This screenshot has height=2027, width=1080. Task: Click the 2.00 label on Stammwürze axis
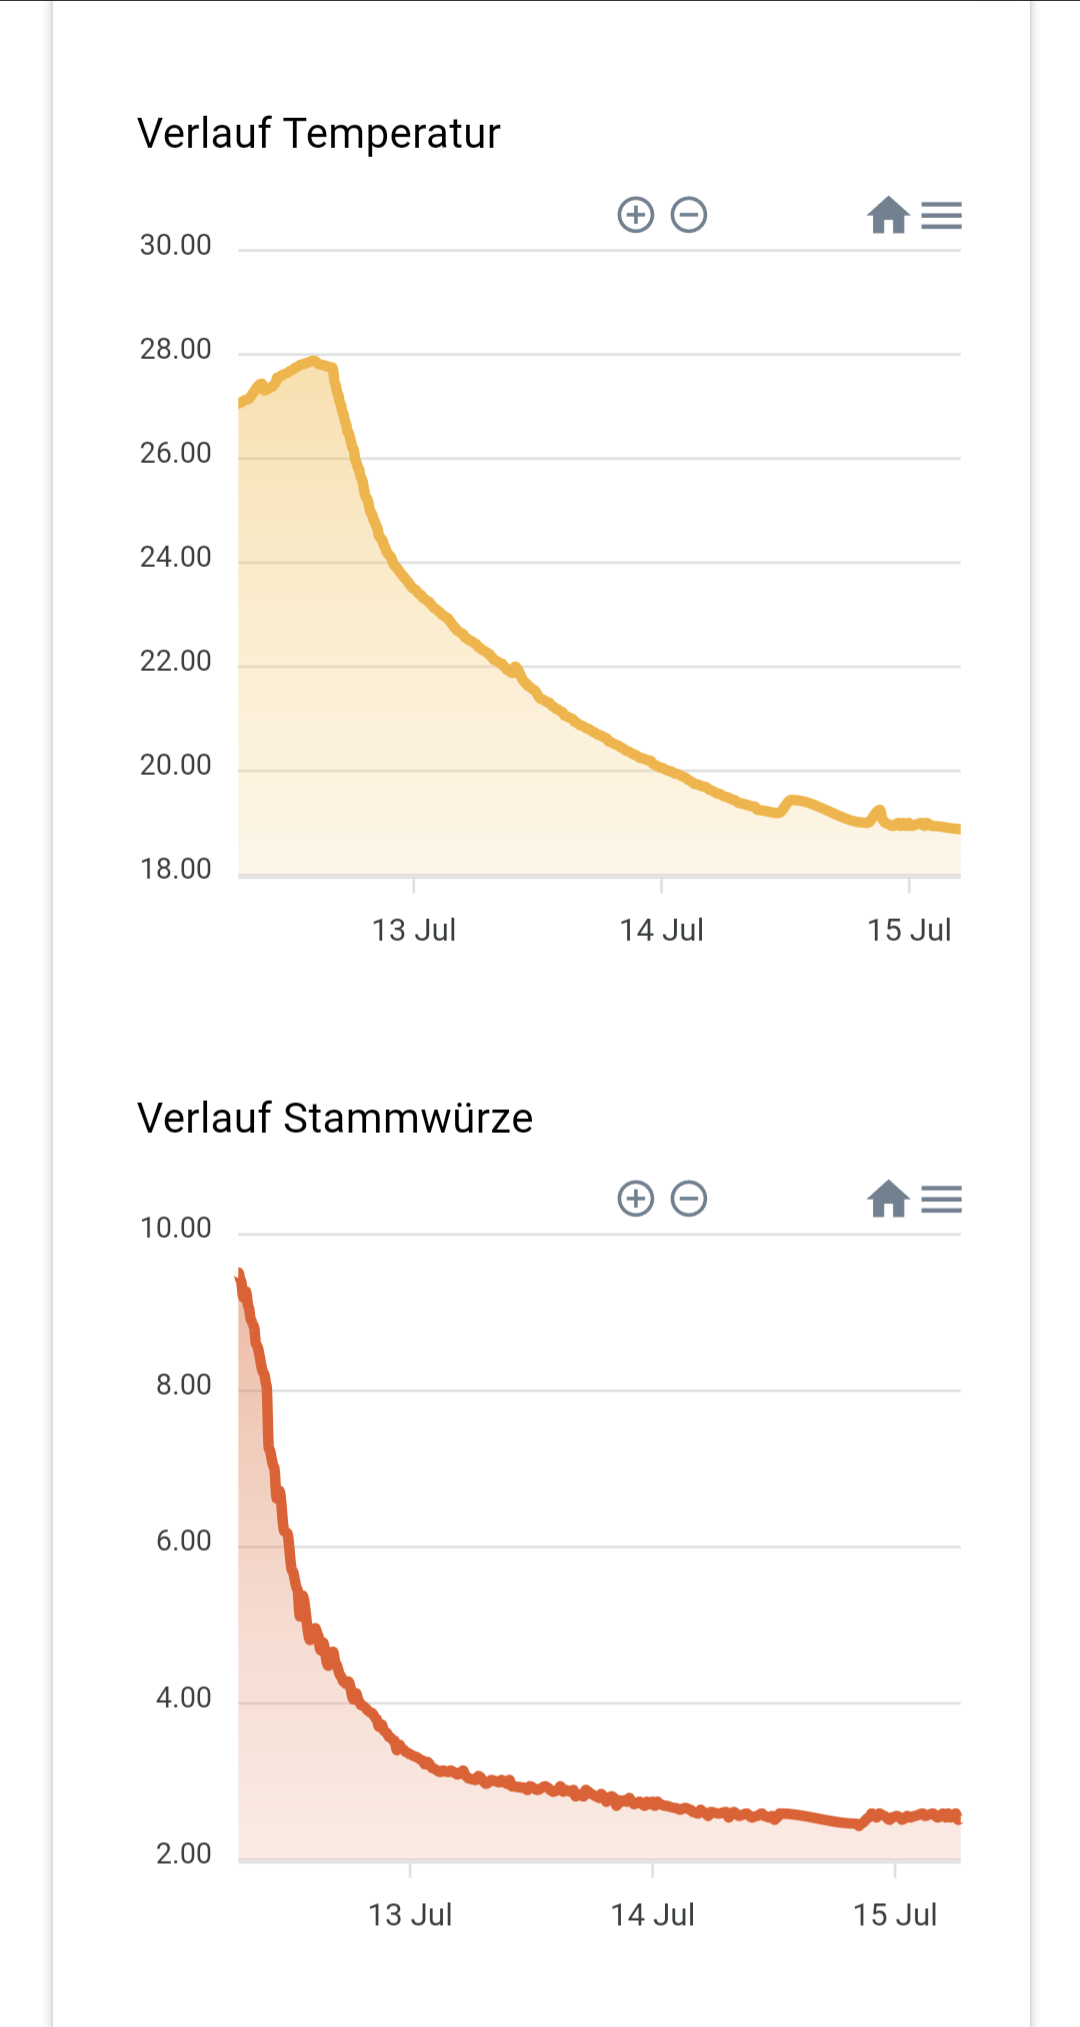click(x=184, y=1853)
